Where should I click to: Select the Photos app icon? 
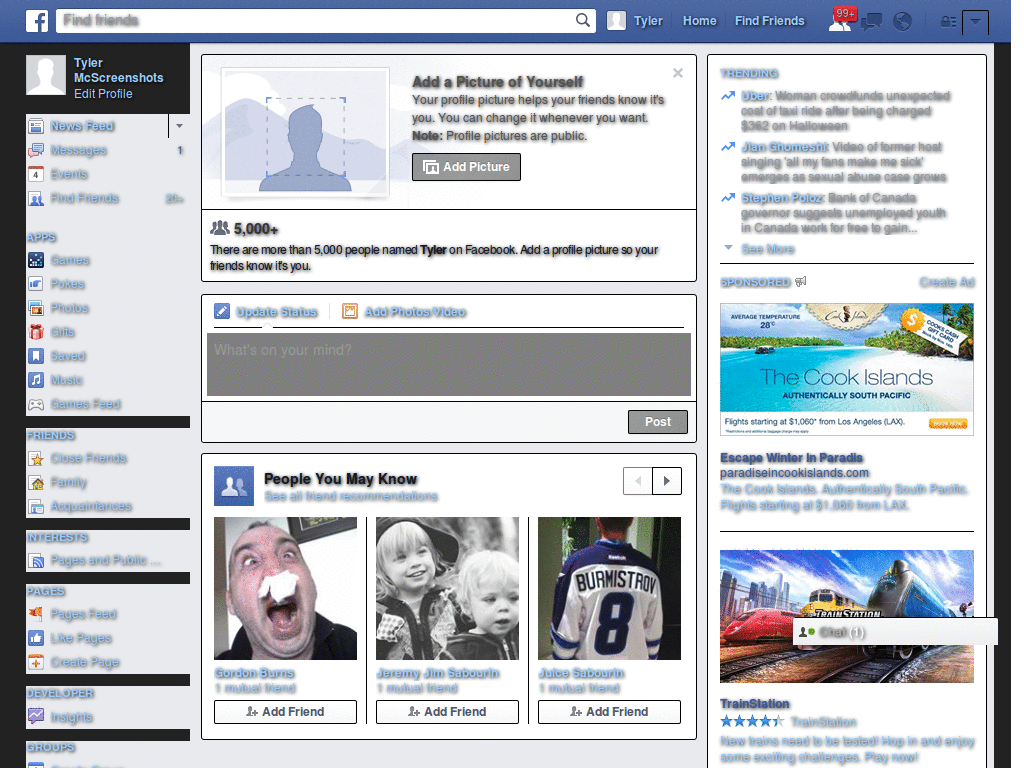click(33, 308)
